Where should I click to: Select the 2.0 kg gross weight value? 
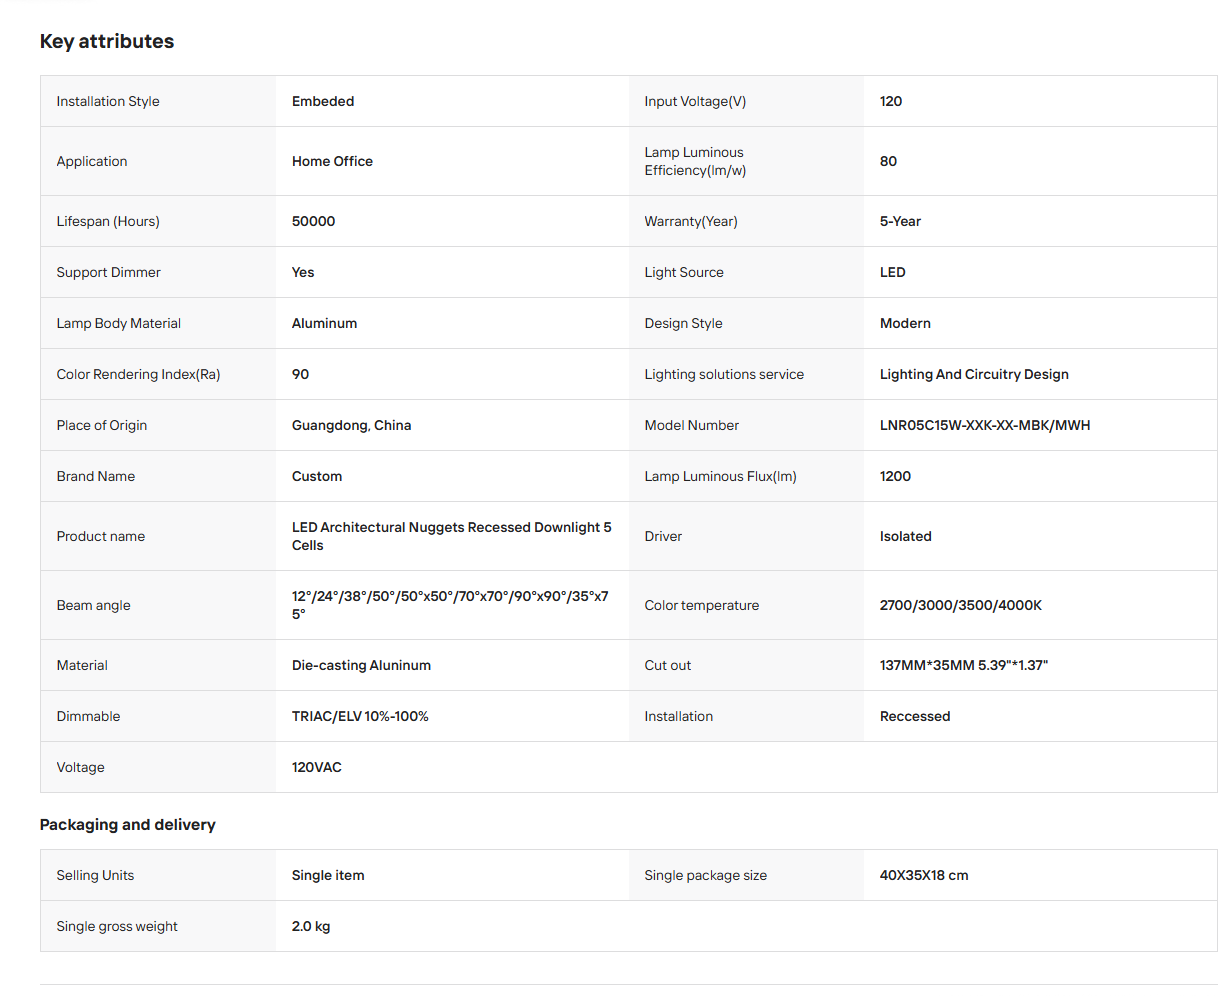coord(311,926)
